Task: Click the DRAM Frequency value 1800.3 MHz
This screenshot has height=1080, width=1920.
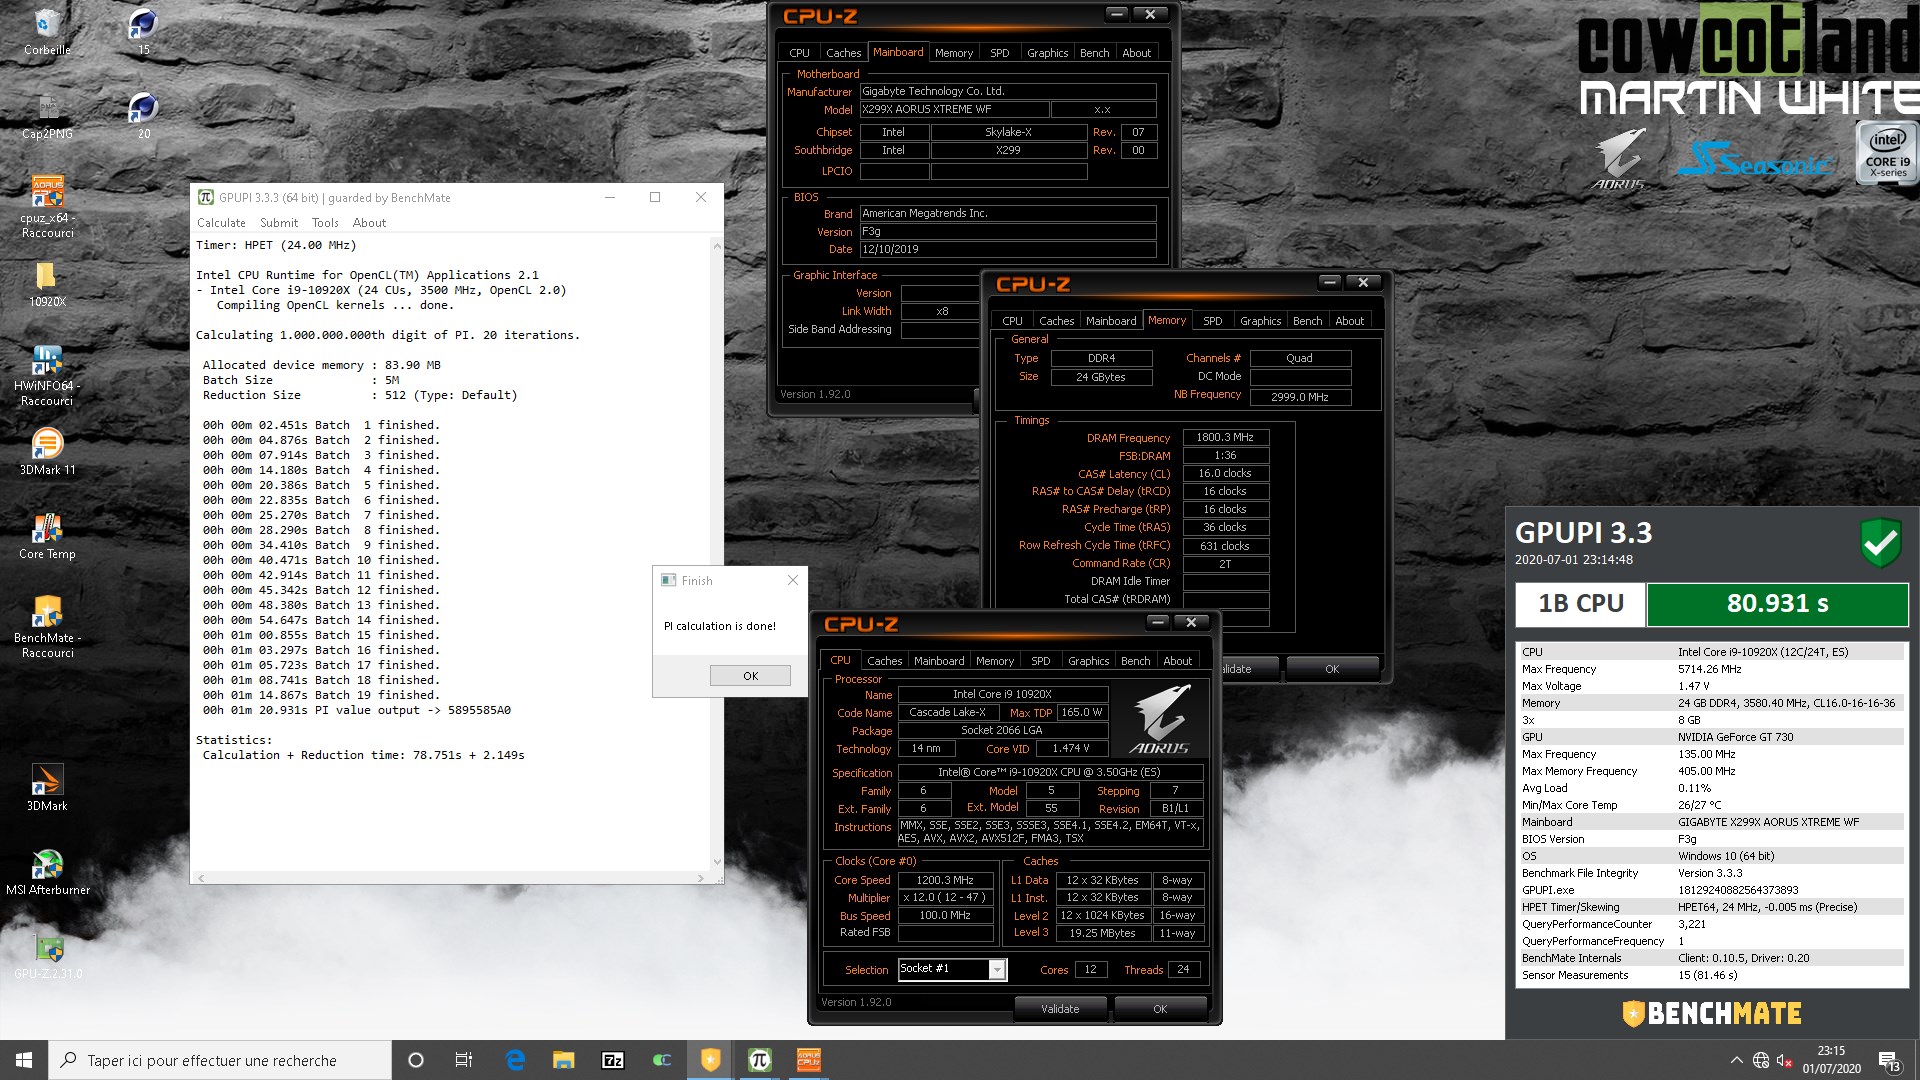Action: tap(1225, 438)
